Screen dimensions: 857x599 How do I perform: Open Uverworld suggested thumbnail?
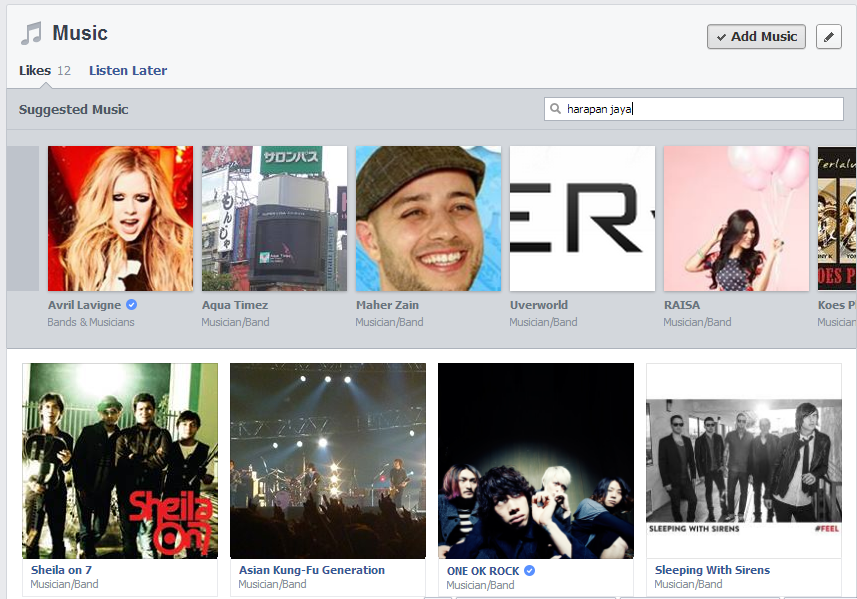tap(583, 218)
